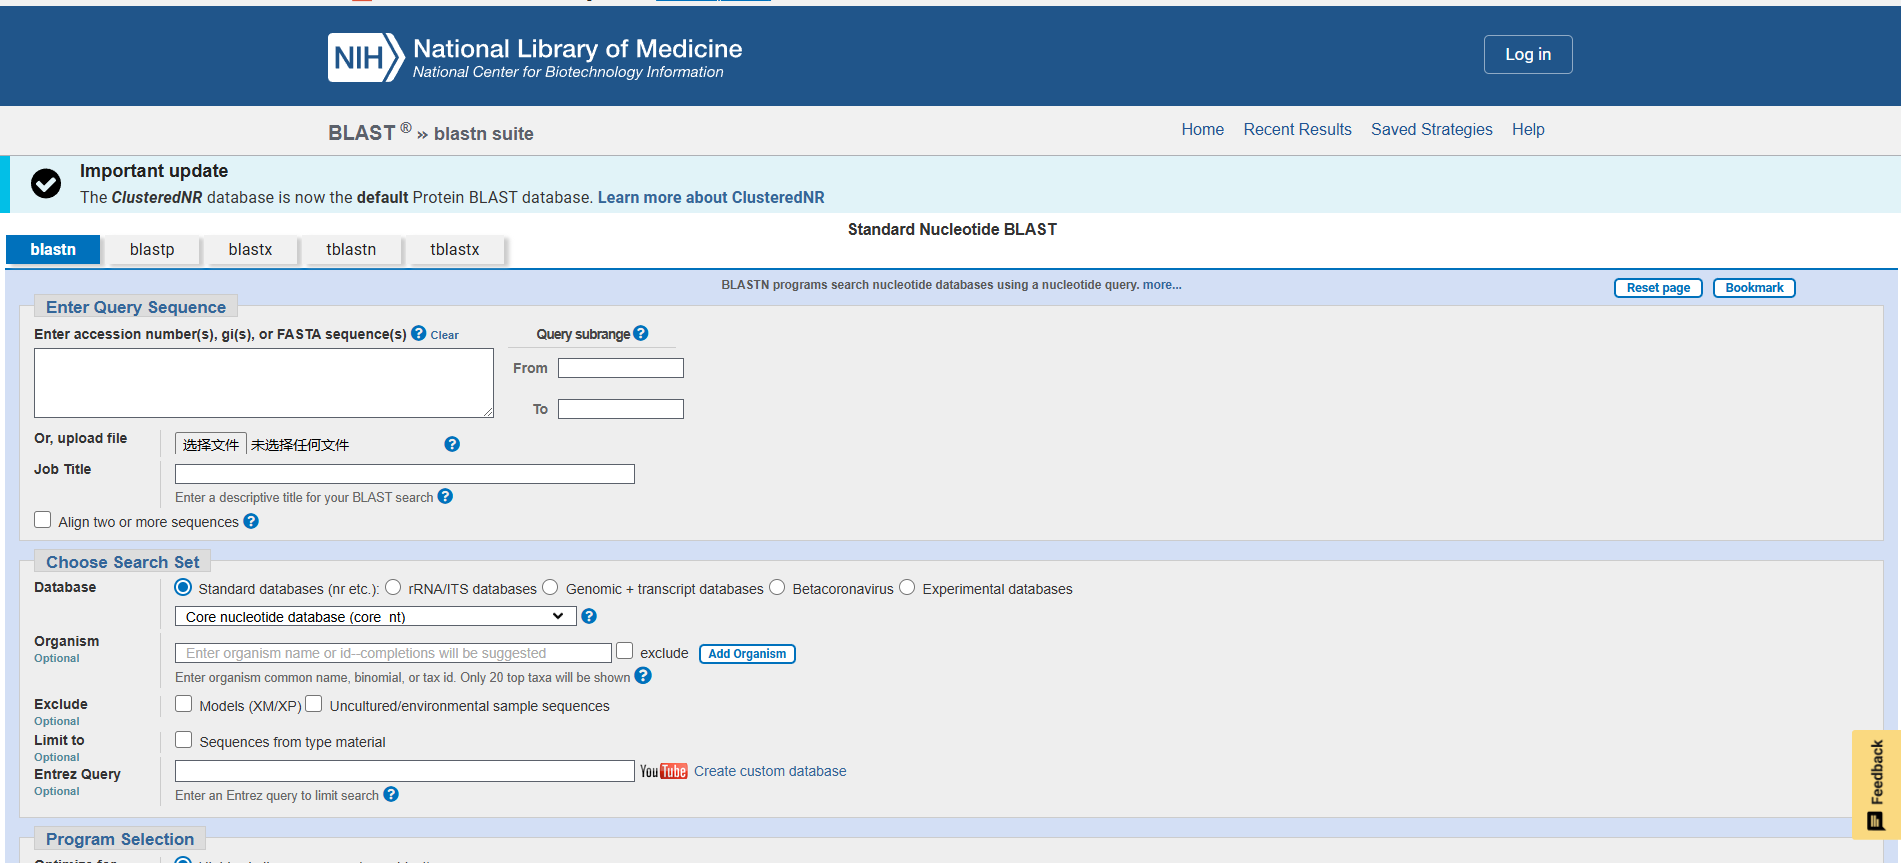Open help icon next to database dropdown
The height and width of the screenshot is (863, 1901).
pos(589,616)
